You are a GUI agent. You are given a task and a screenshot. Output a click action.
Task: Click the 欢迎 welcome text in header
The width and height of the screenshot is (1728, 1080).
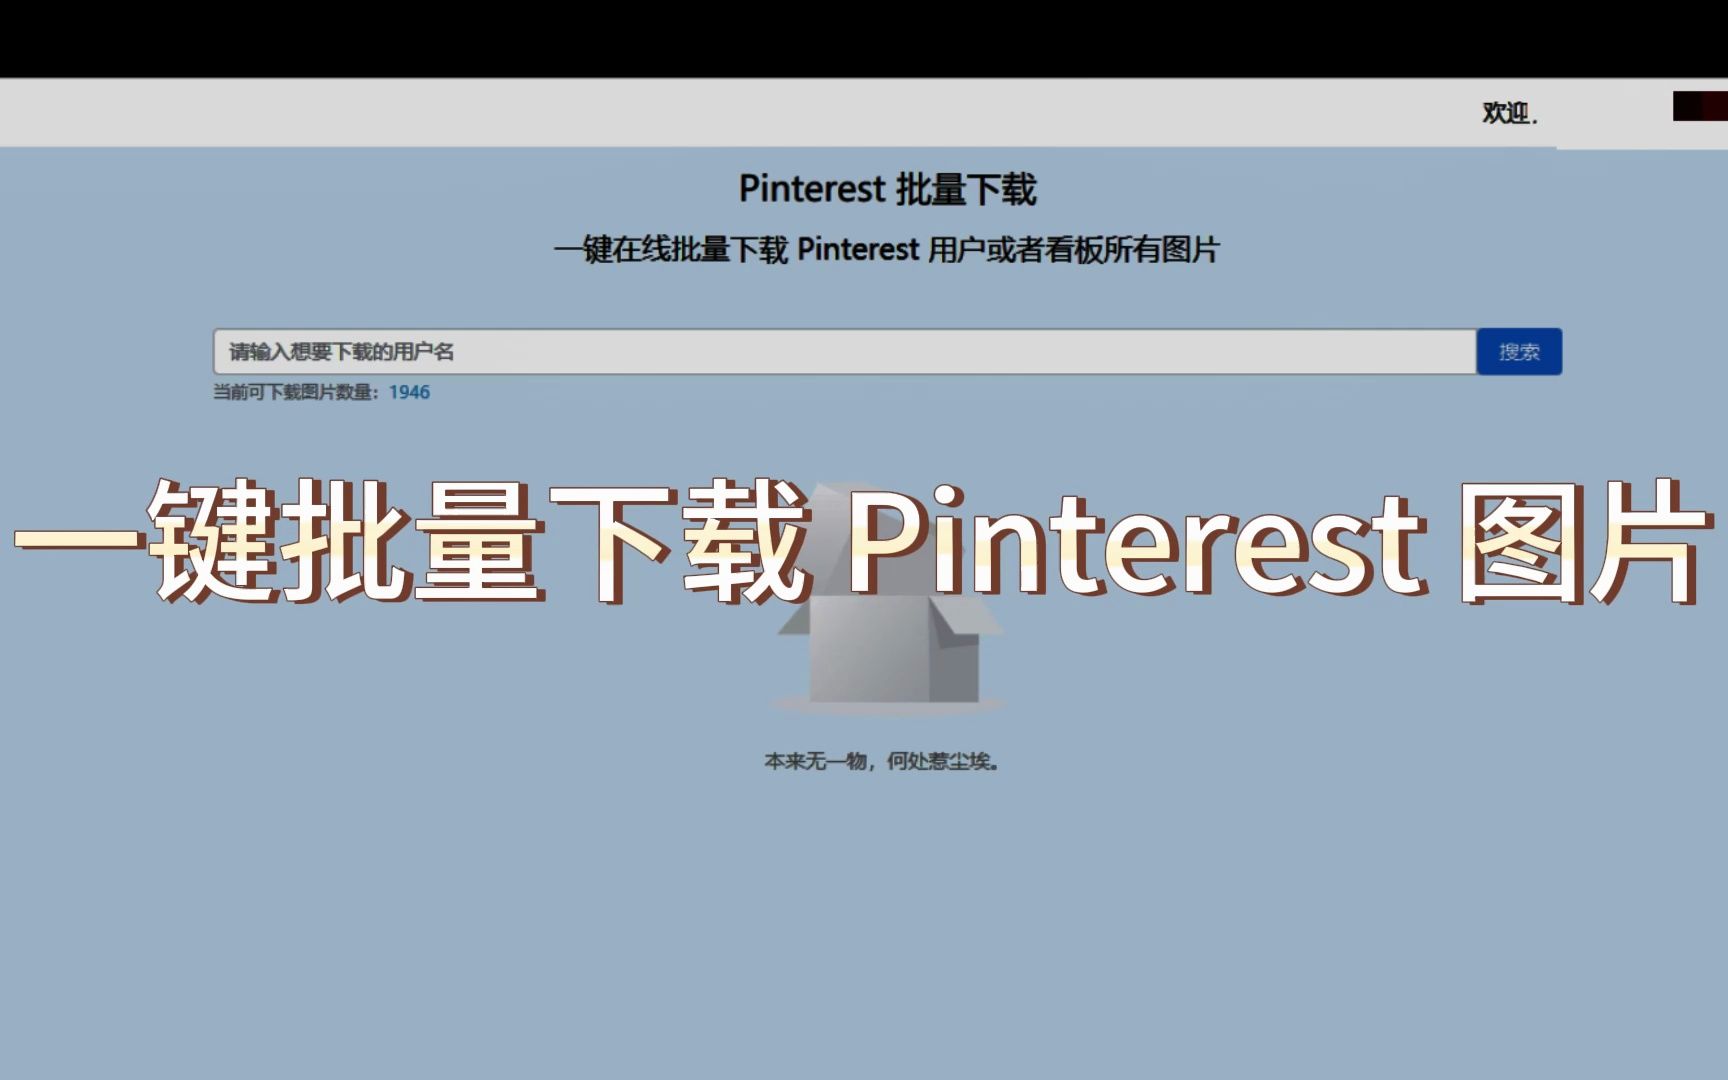coord(1510,113)
